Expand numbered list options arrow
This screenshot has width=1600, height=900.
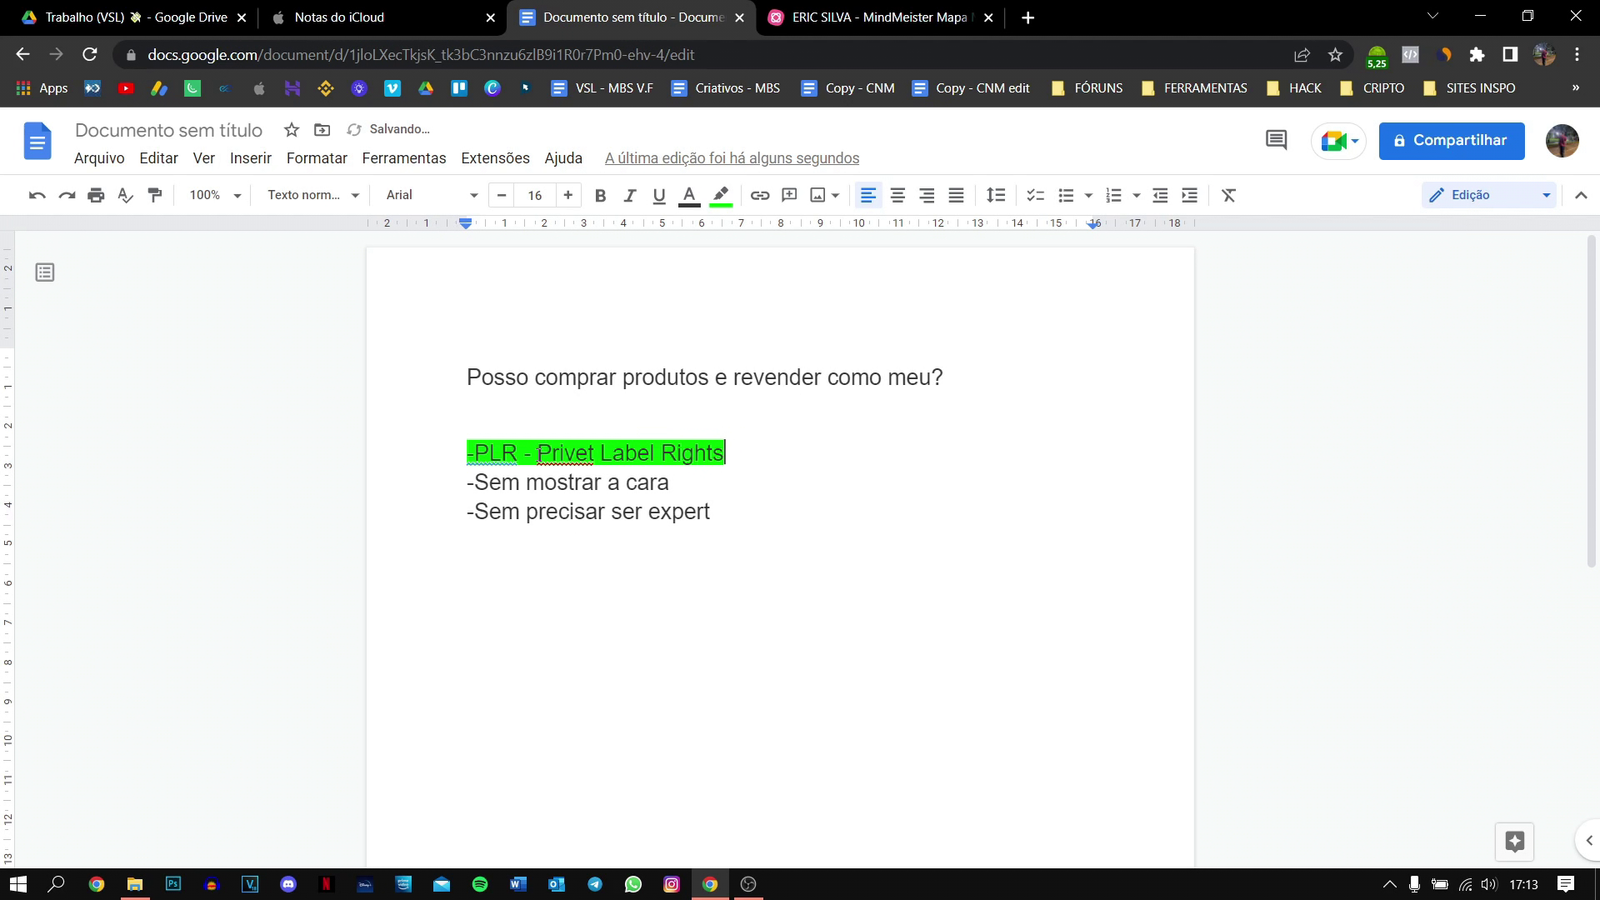point(1136,195)
